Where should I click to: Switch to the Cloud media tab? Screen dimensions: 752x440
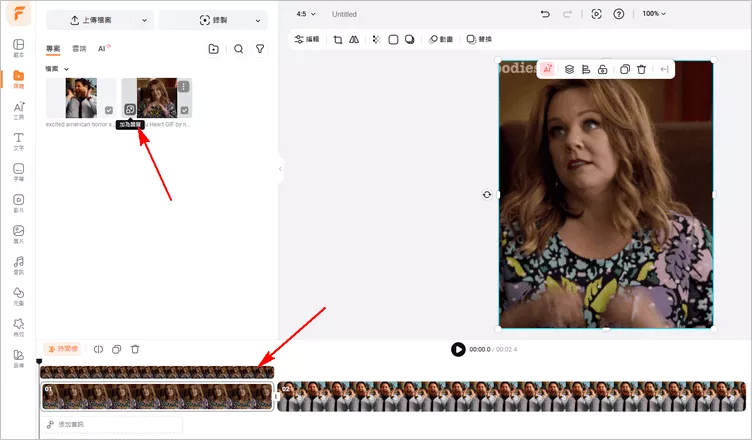[x=79, y=48]
